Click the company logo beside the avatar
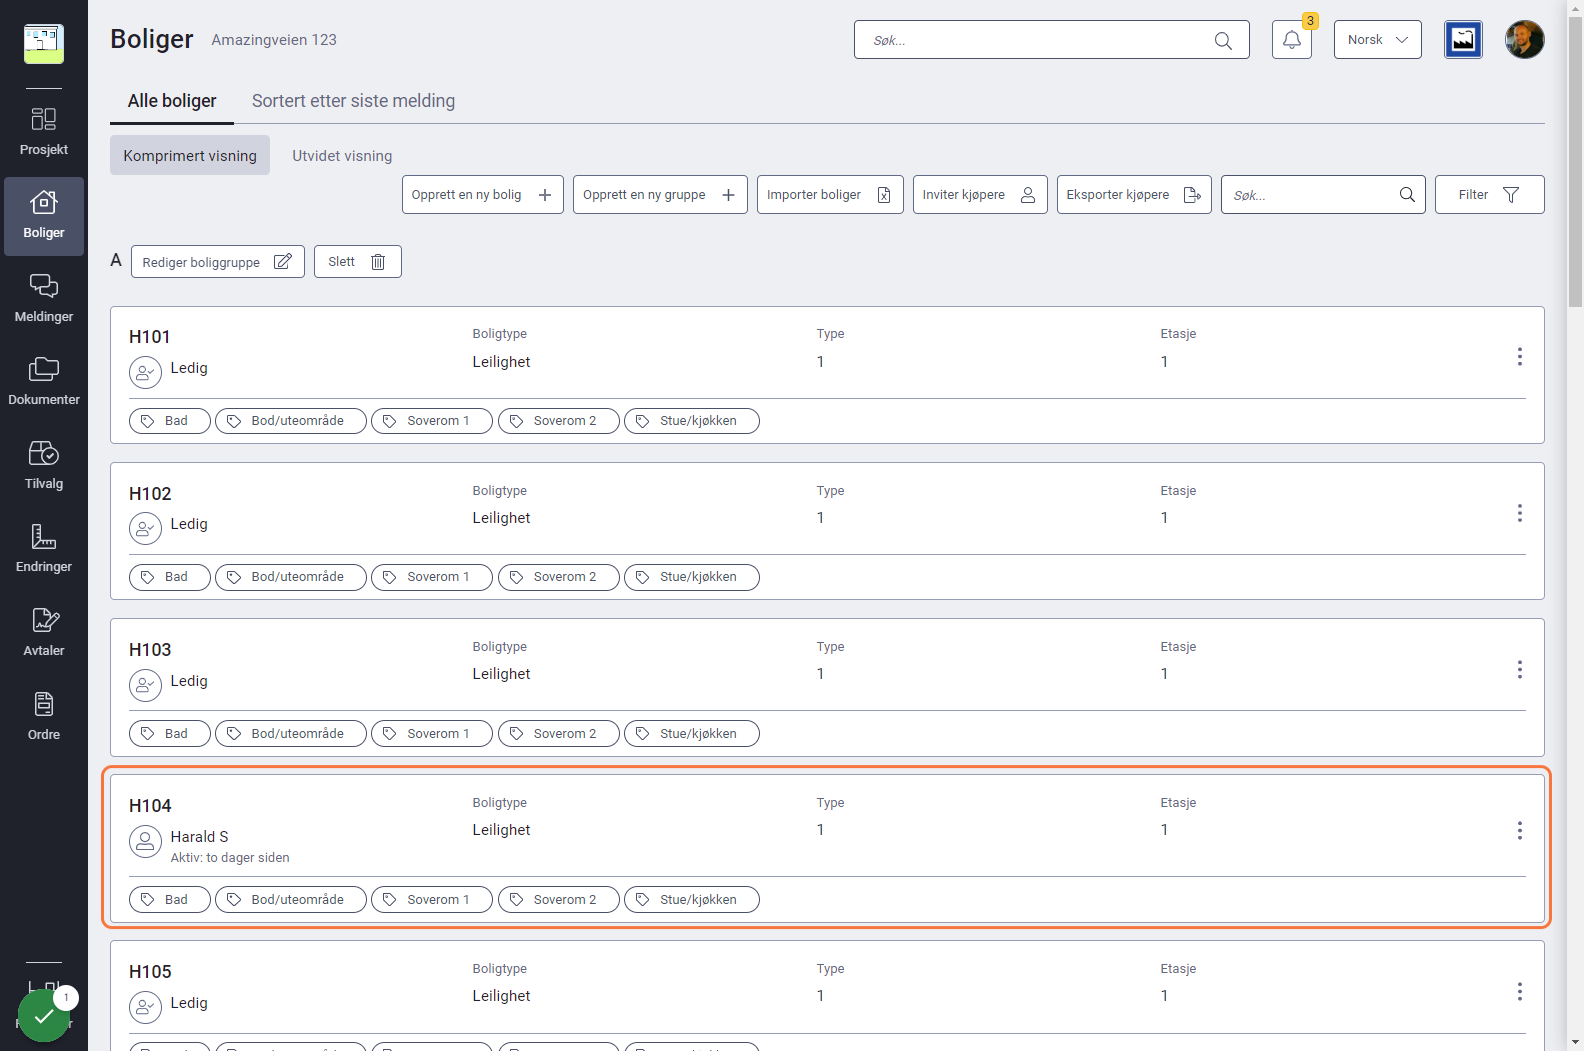This screenshot has height=1051, width=1584. (x=1463, y=40)
